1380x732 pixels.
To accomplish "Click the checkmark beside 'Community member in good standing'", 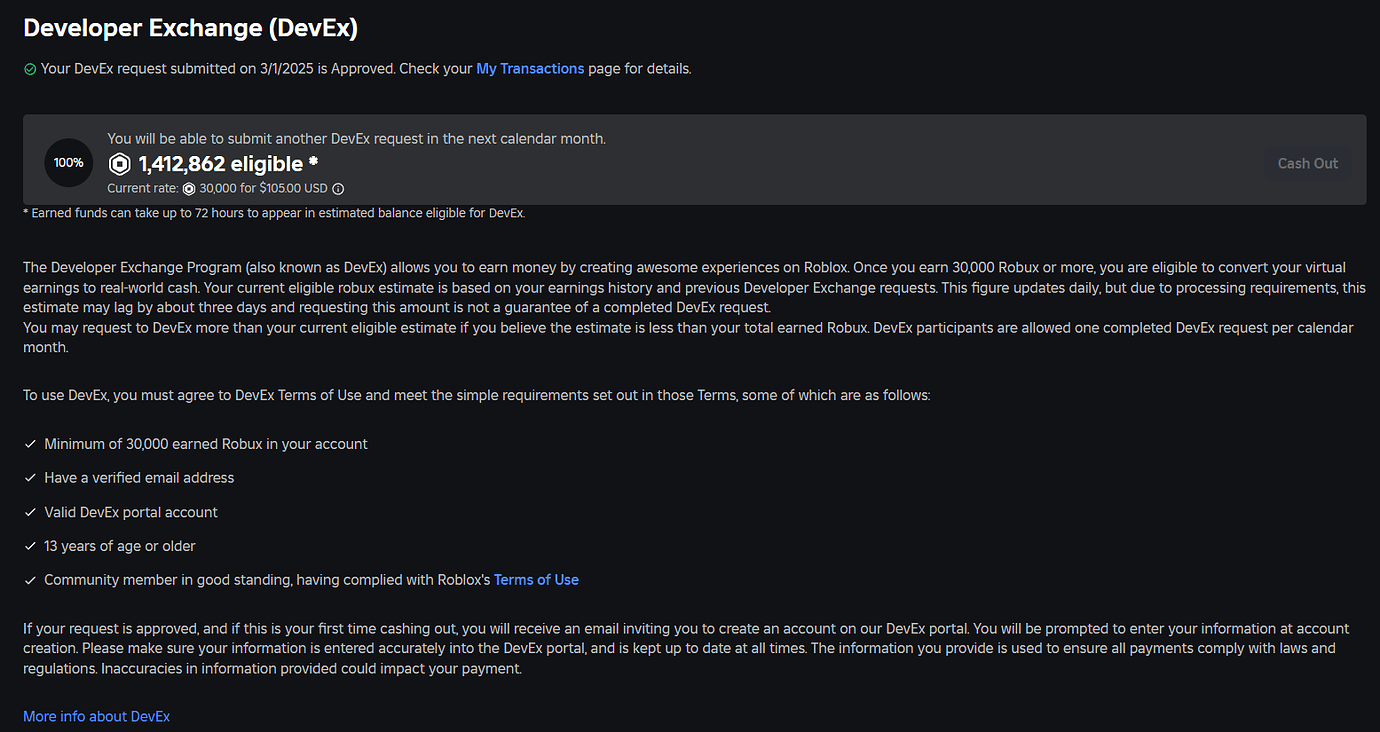I will pyautogui.click(x=30, y=579).
